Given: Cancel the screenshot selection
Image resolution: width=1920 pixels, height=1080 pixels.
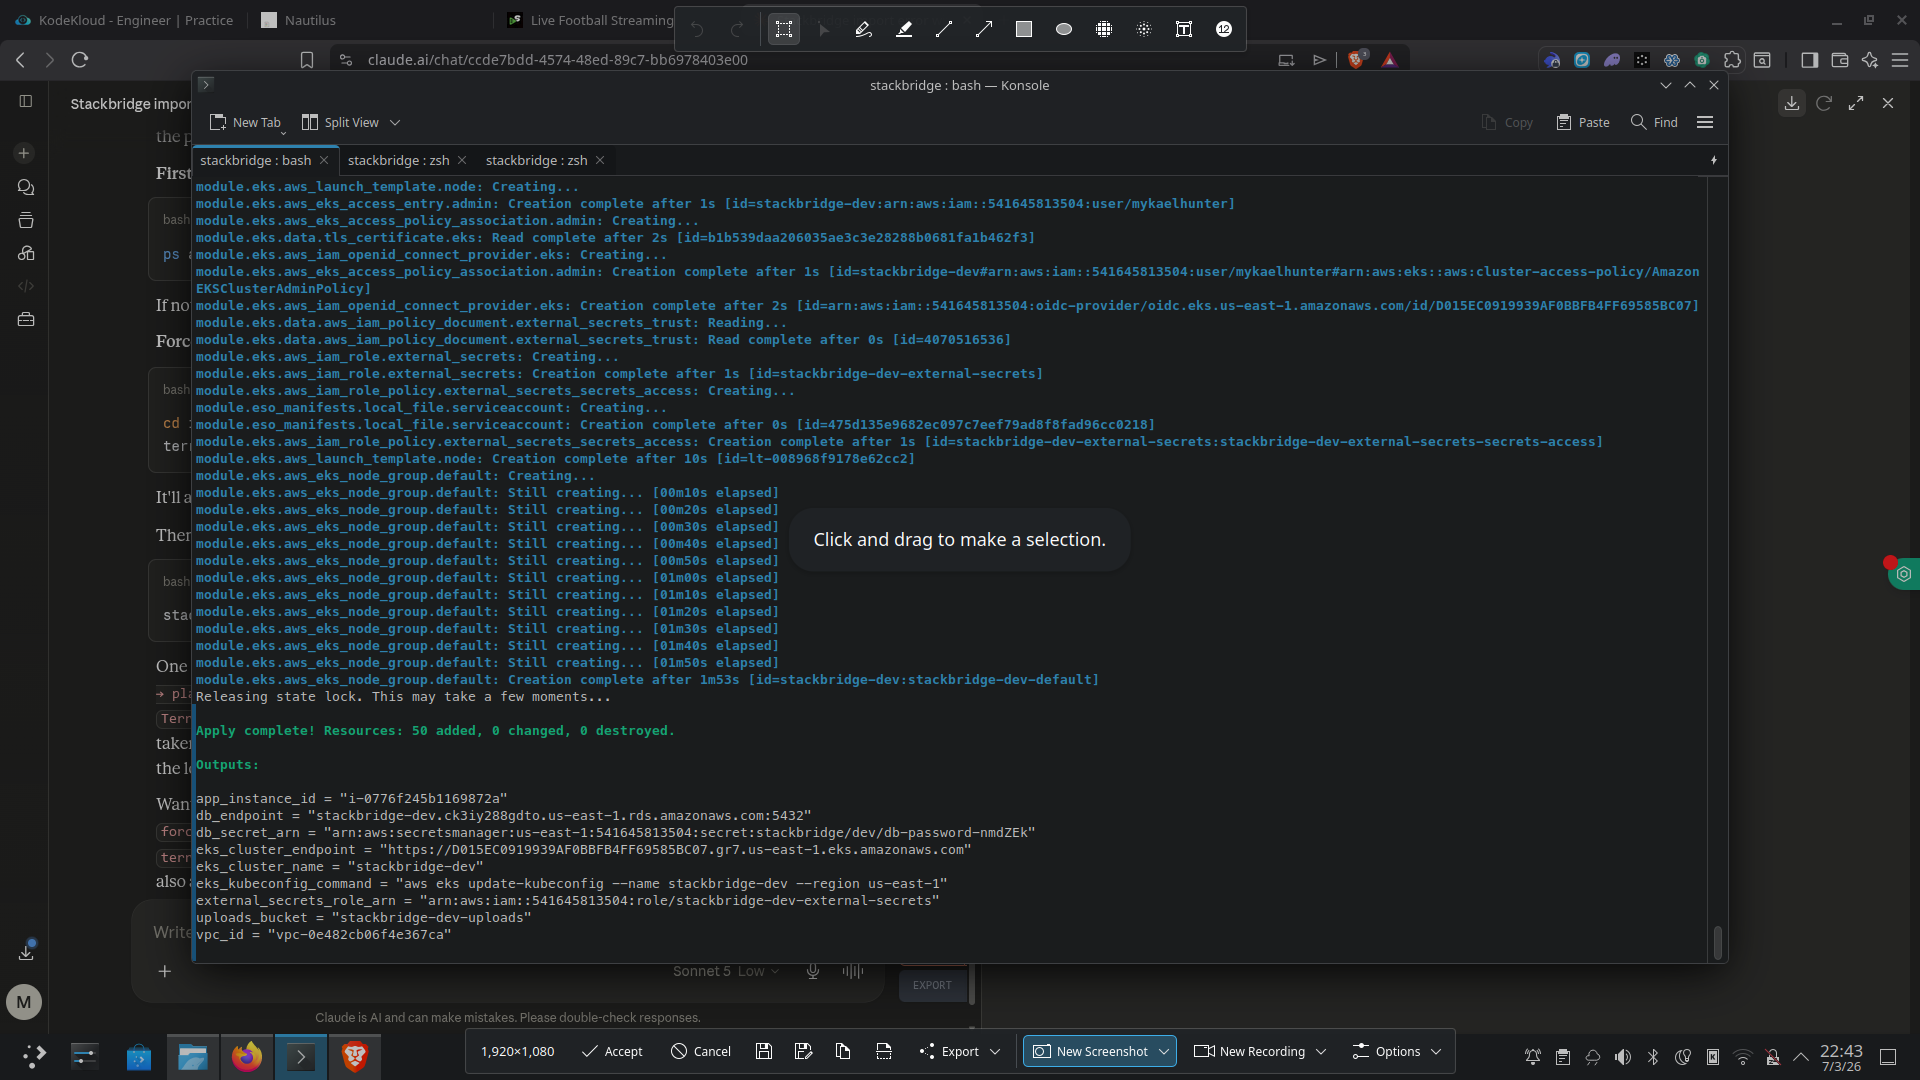Looking at the screenshot, I should [700, 1051].
